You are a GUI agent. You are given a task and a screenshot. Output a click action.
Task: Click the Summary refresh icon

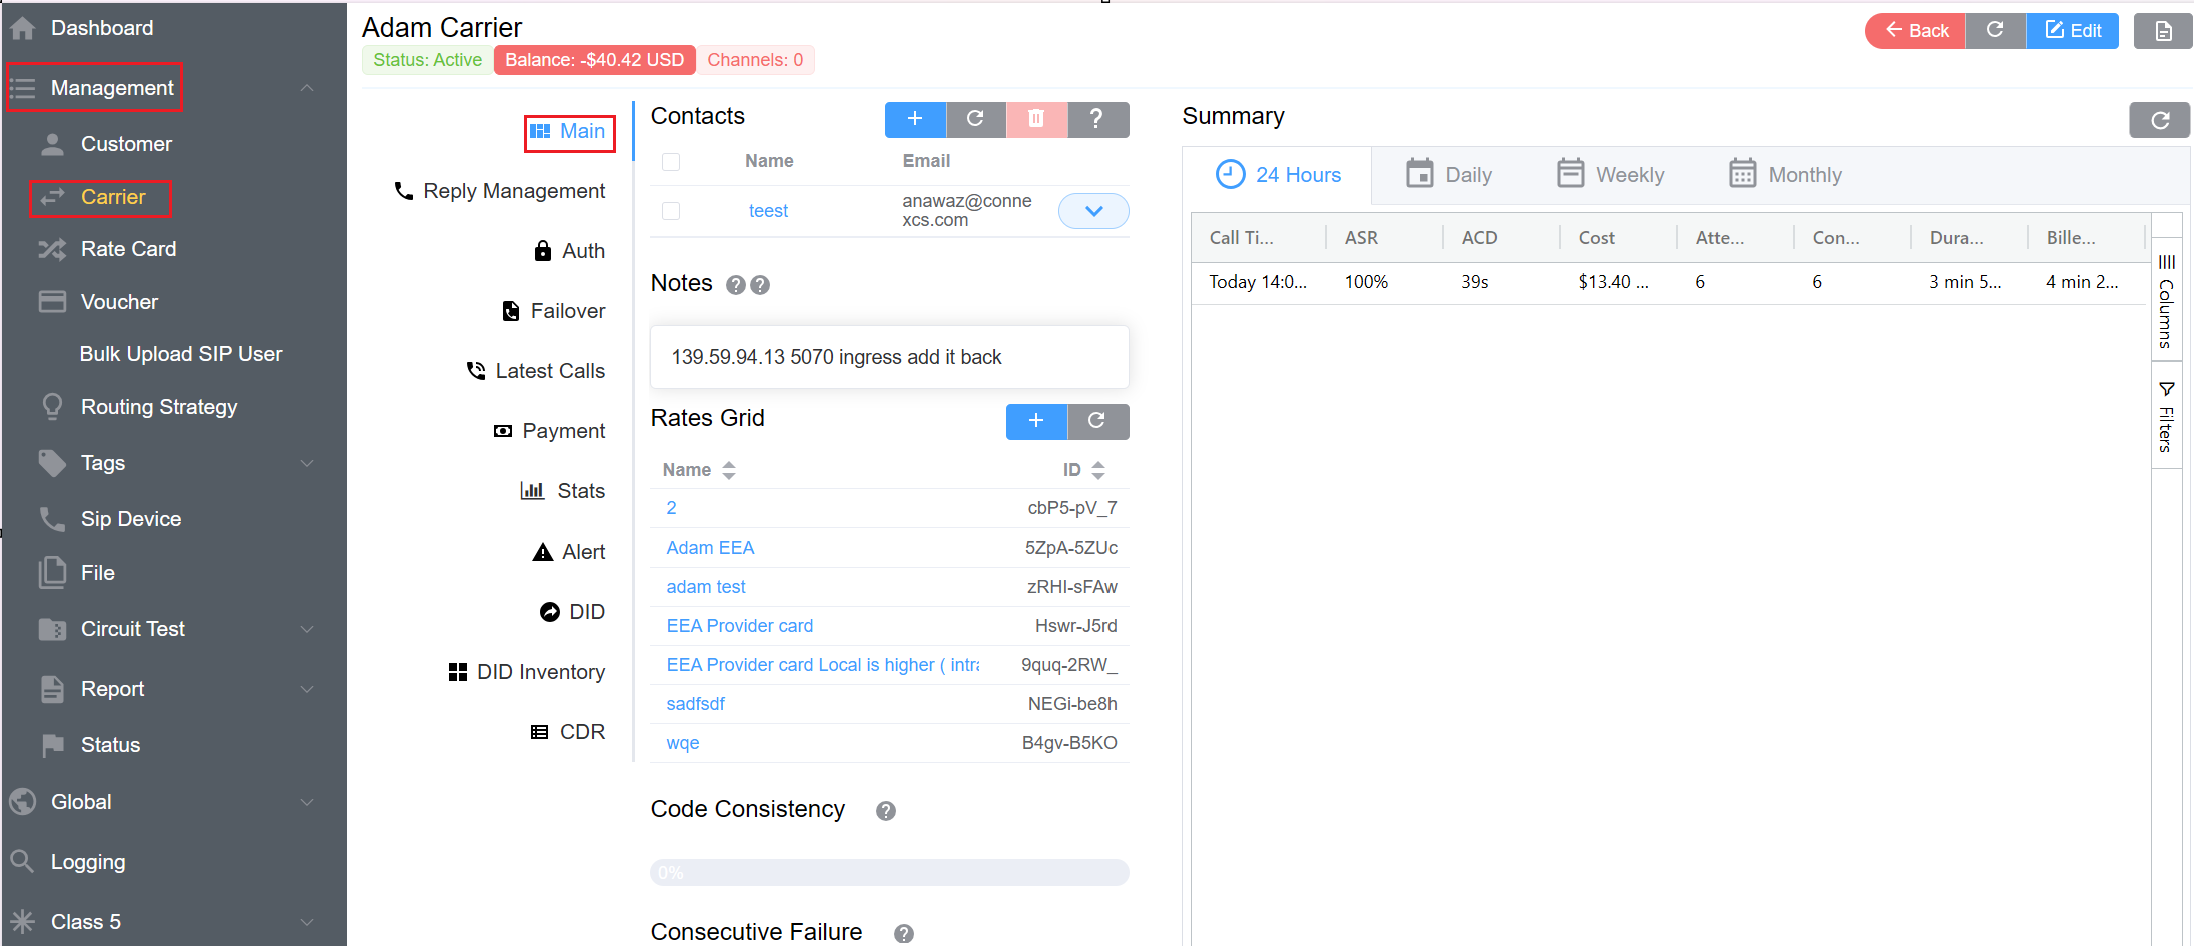pos(2159,120)
